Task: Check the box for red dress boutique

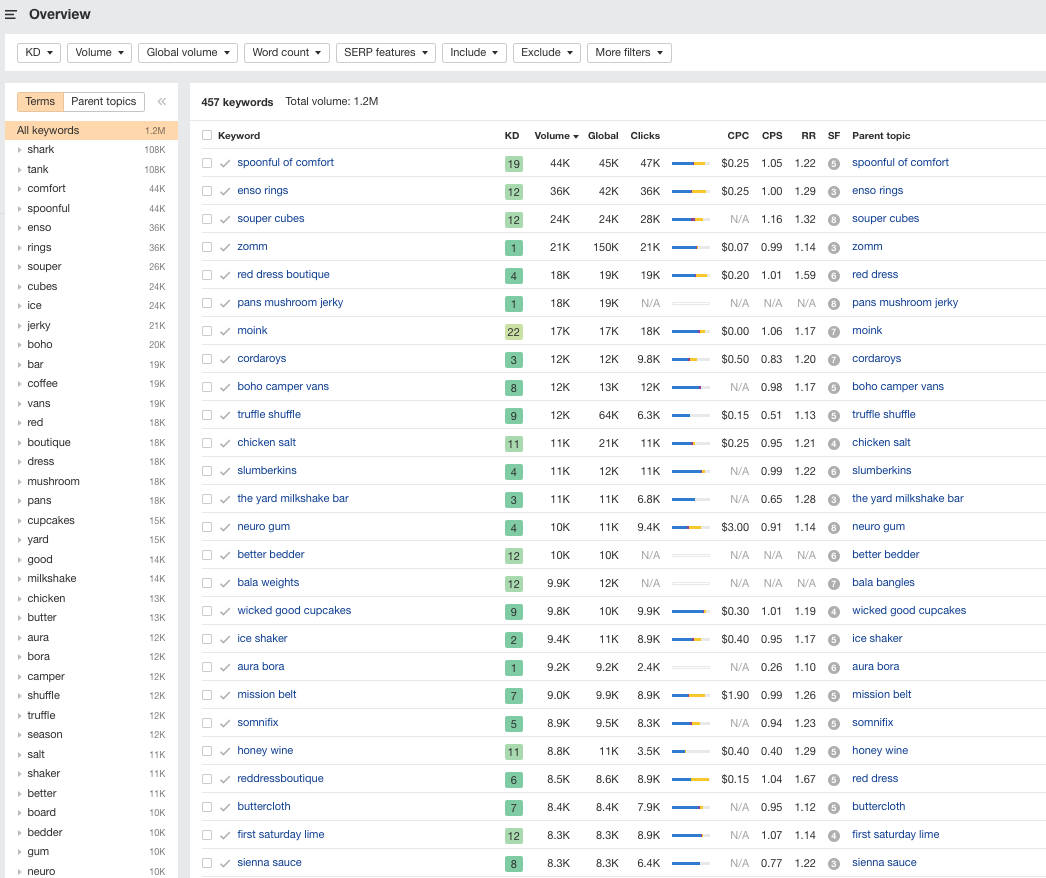Action: click(207, 275)
